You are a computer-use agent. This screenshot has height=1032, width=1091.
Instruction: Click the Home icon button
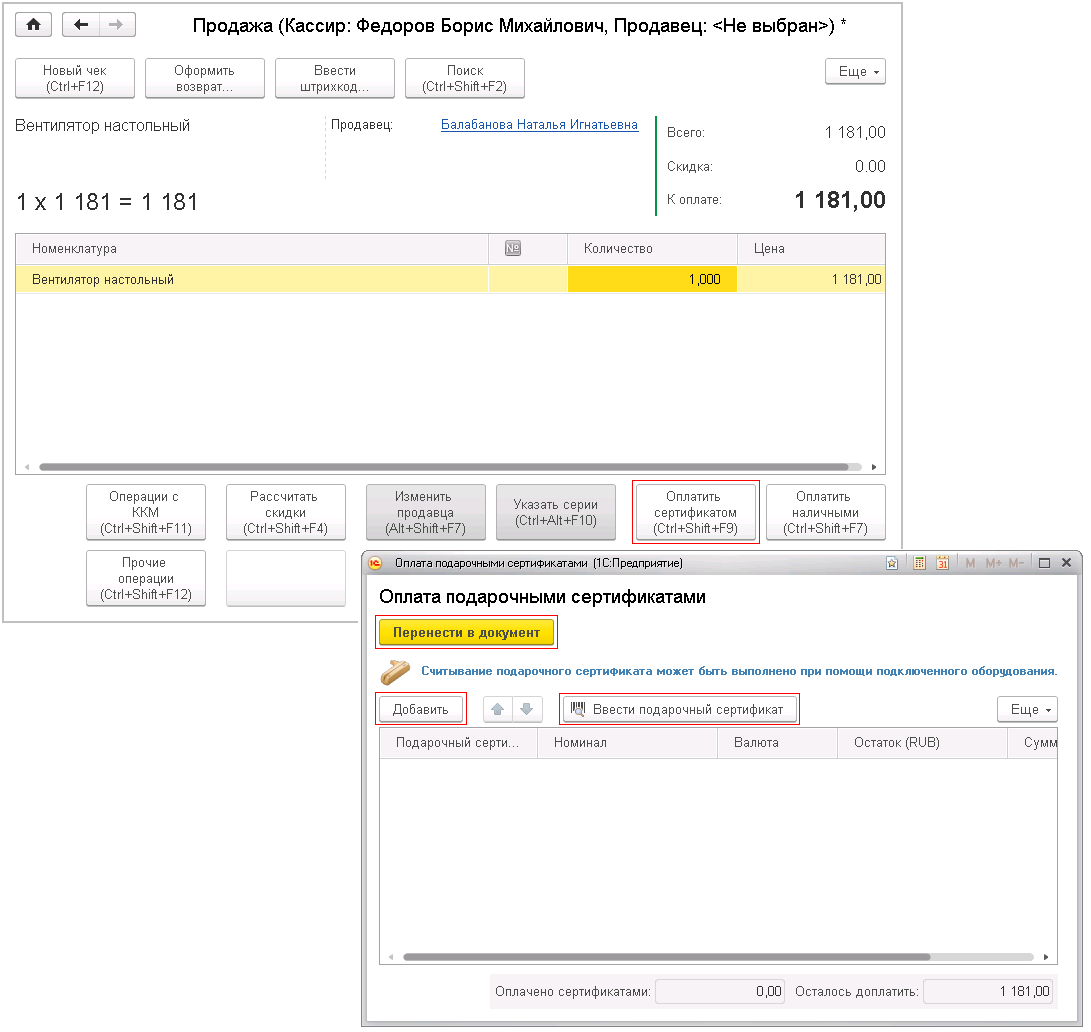[34, 25]
